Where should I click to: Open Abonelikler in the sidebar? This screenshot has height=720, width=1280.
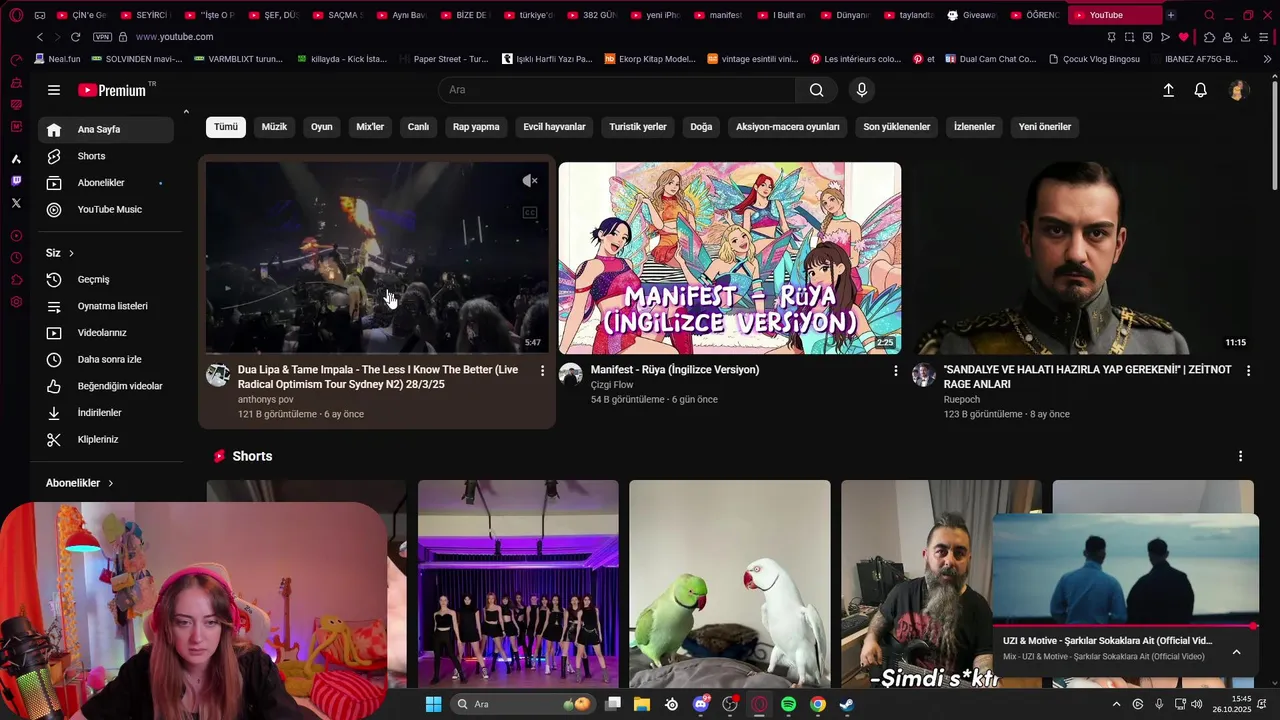point(106,183)
